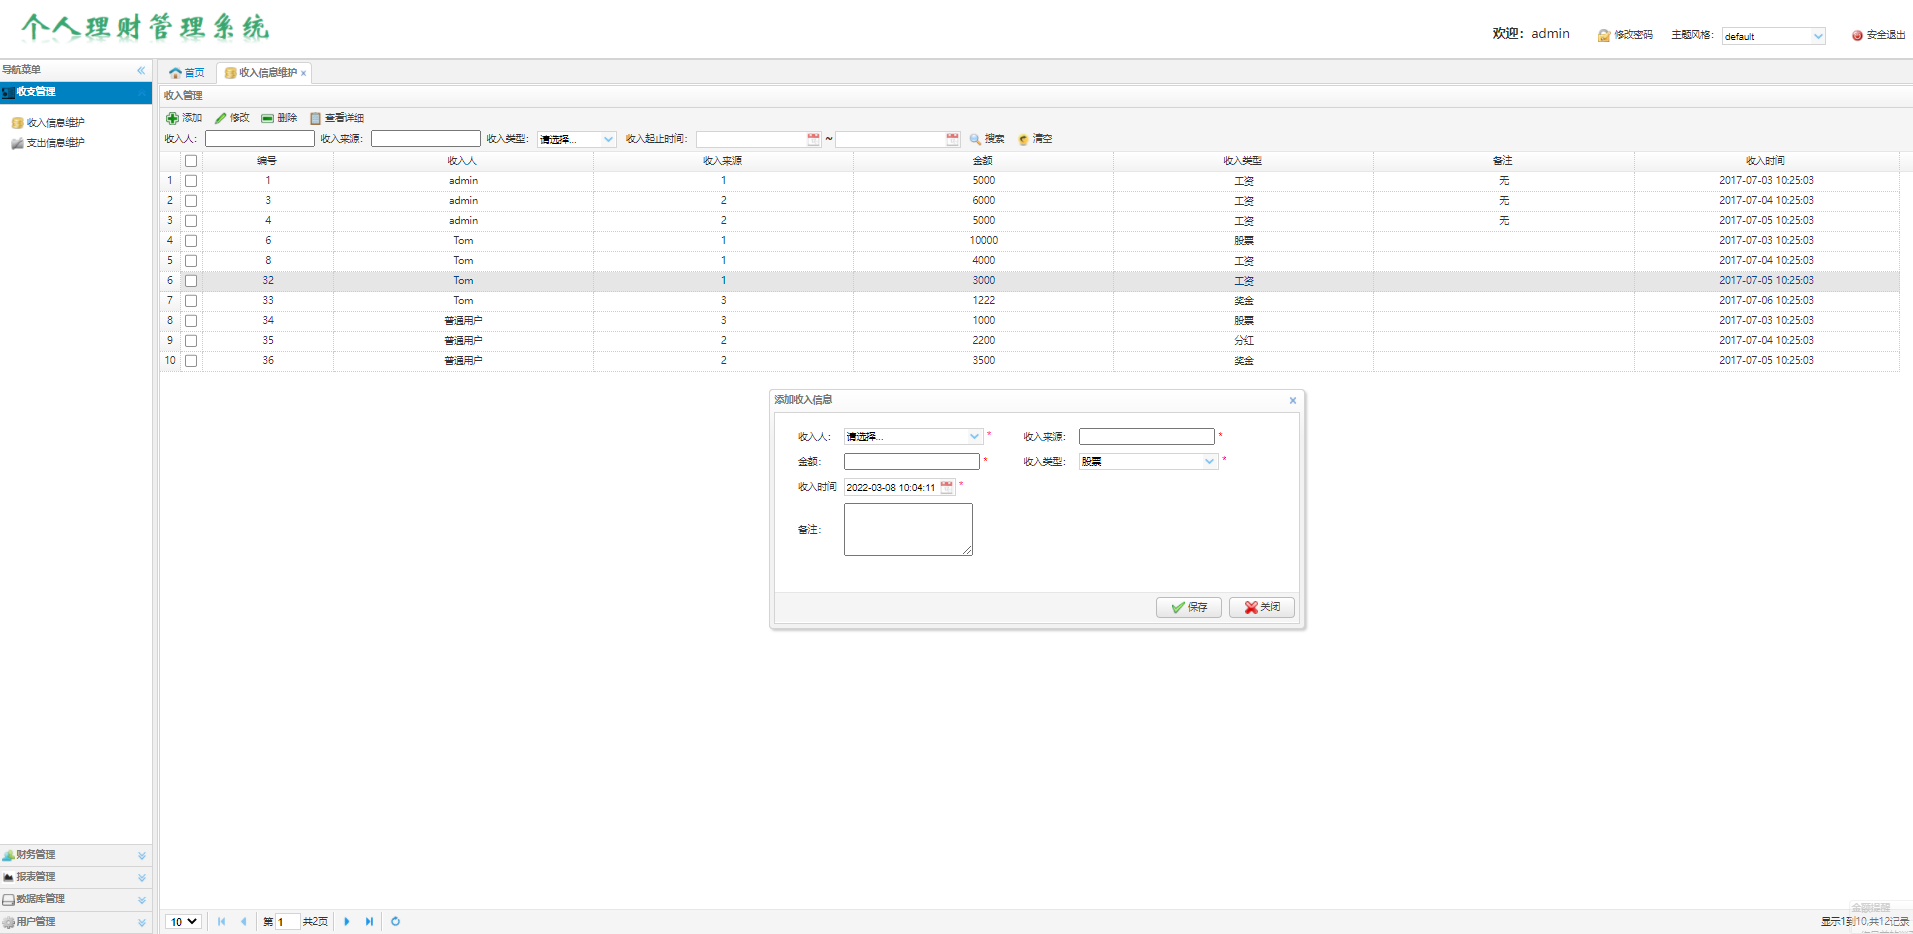Click the 关闭 (close) button in dialog
Screen dimensions: 1913x934
point(1262,607)
